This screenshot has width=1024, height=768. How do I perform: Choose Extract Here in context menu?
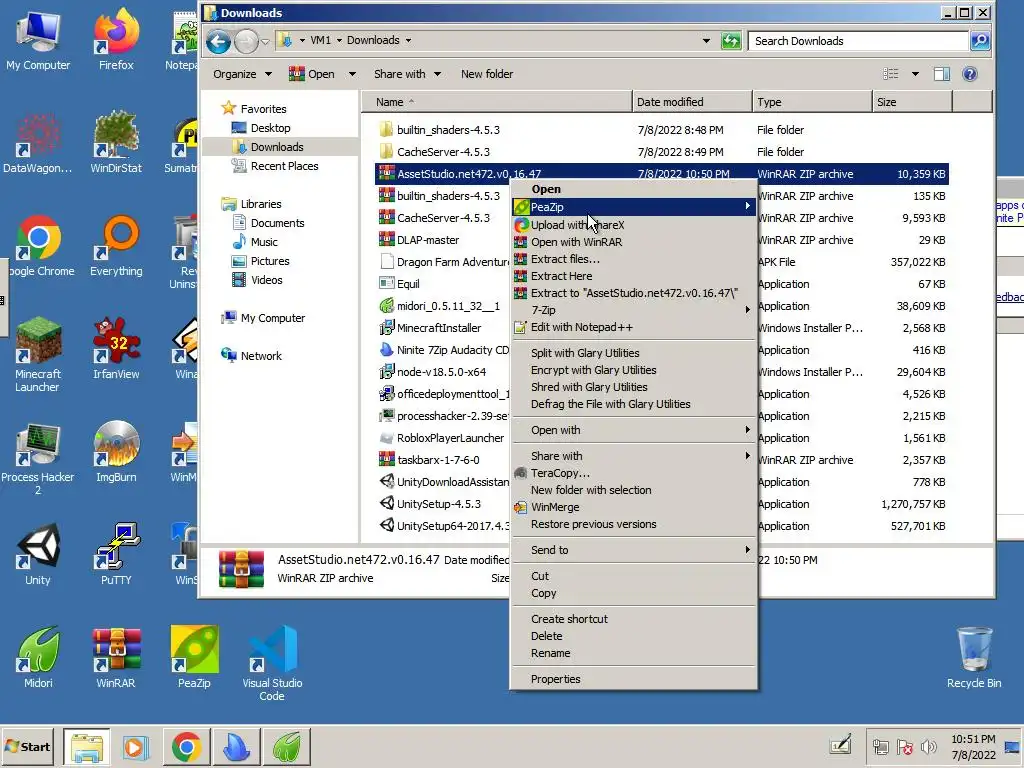coord(633,276)
